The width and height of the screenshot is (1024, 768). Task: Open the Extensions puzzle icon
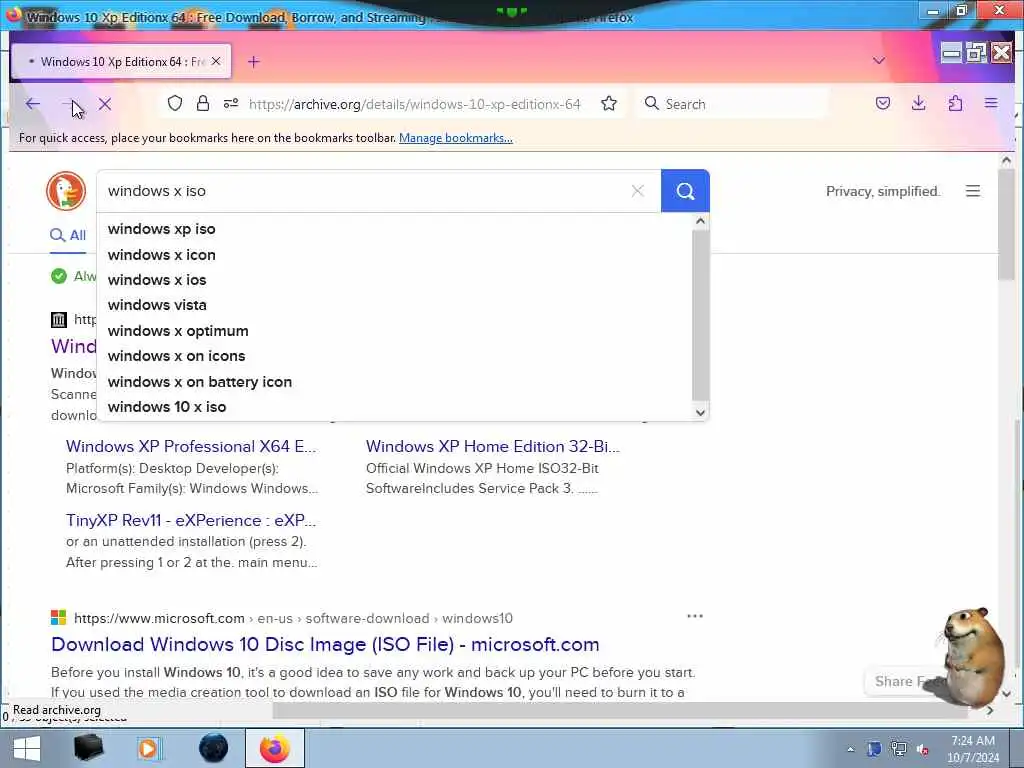pyautogui.click(x=955, y=103)
